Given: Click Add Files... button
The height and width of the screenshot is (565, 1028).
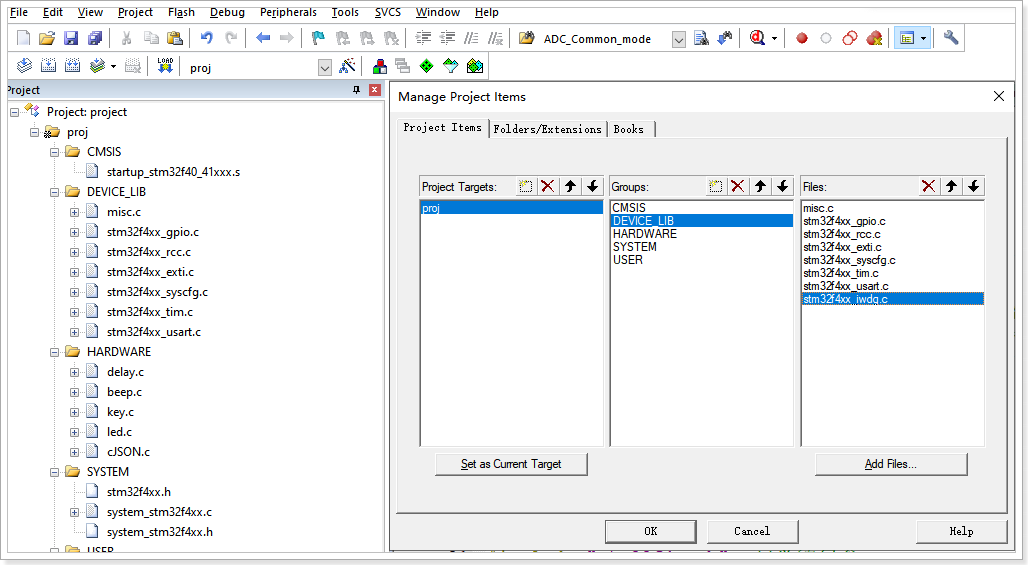Looking at the screenshot, I should (x=891, y=464).
